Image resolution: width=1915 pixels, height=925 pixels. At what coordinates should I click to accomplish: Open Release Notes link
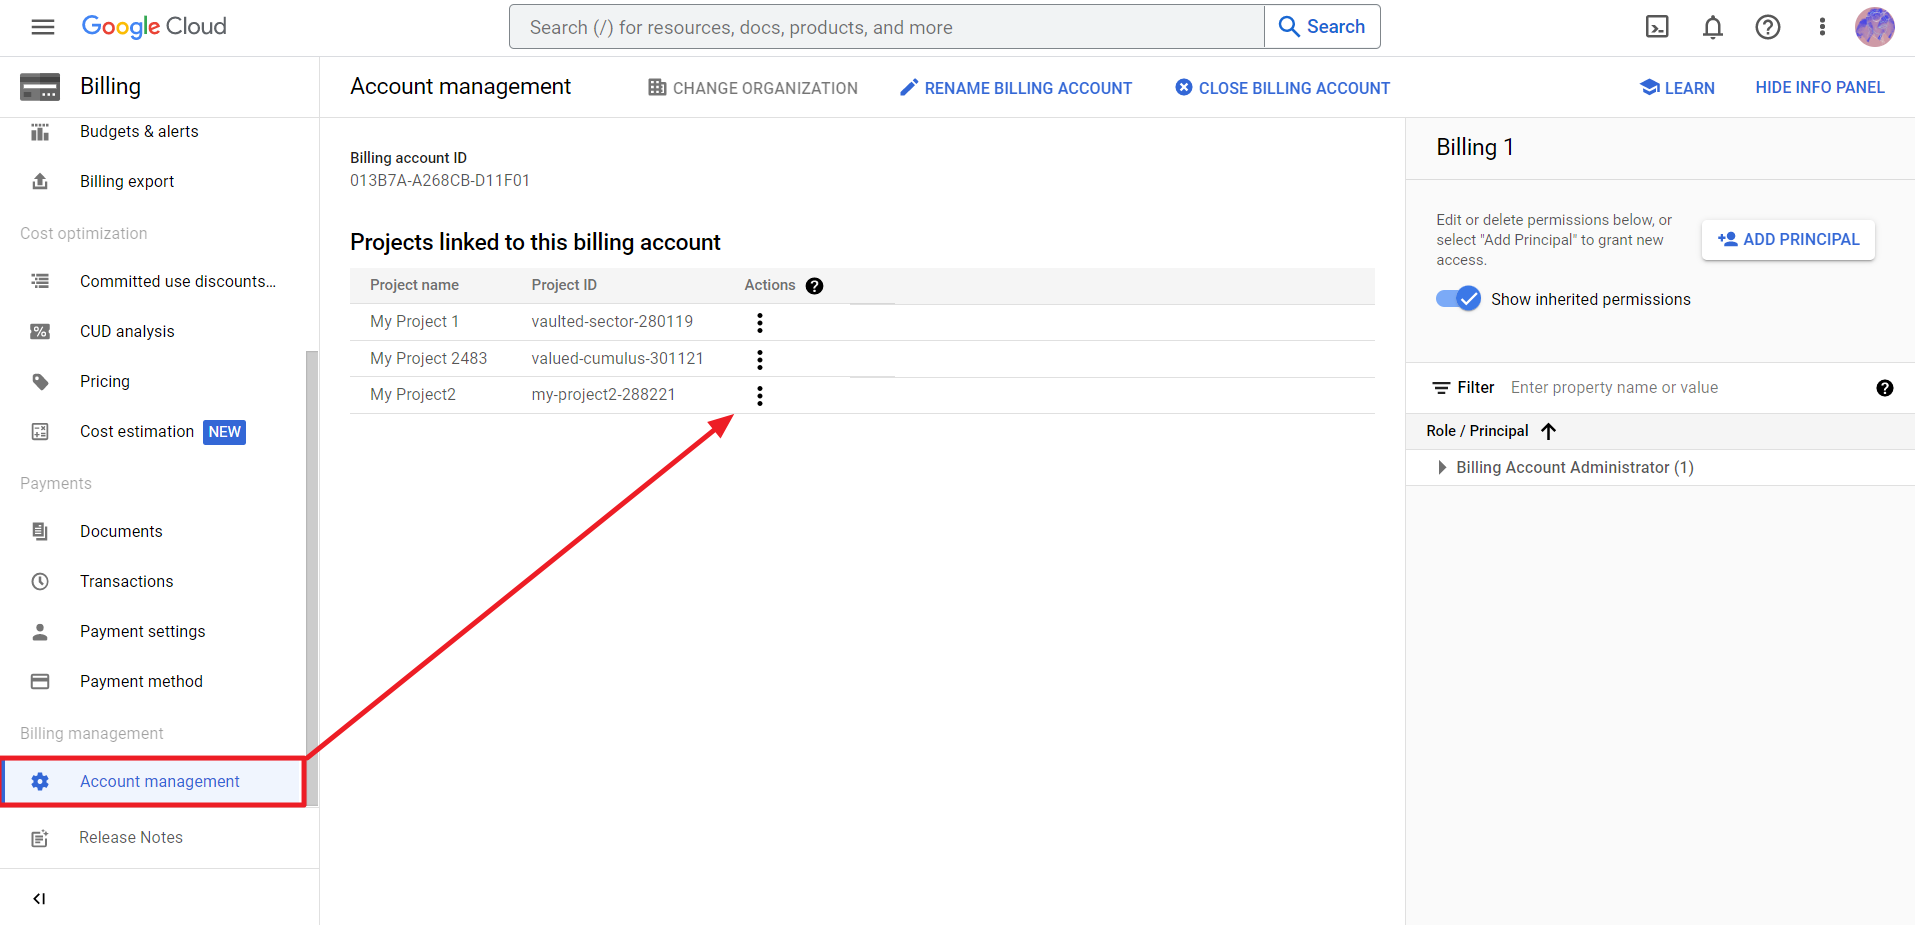point(131,838)
